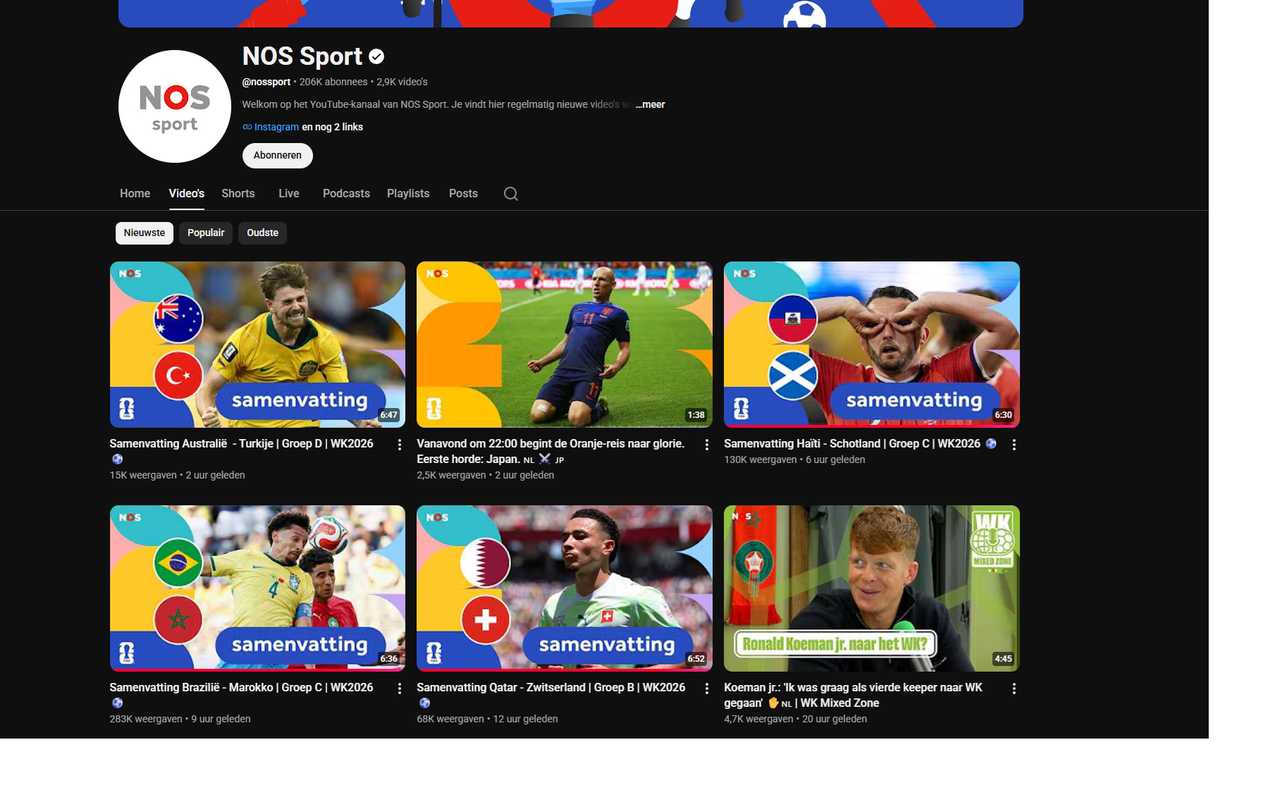Click the verified badge next to NOS Sport
This screenshot has width=1280, height=790.
point(376,57)
